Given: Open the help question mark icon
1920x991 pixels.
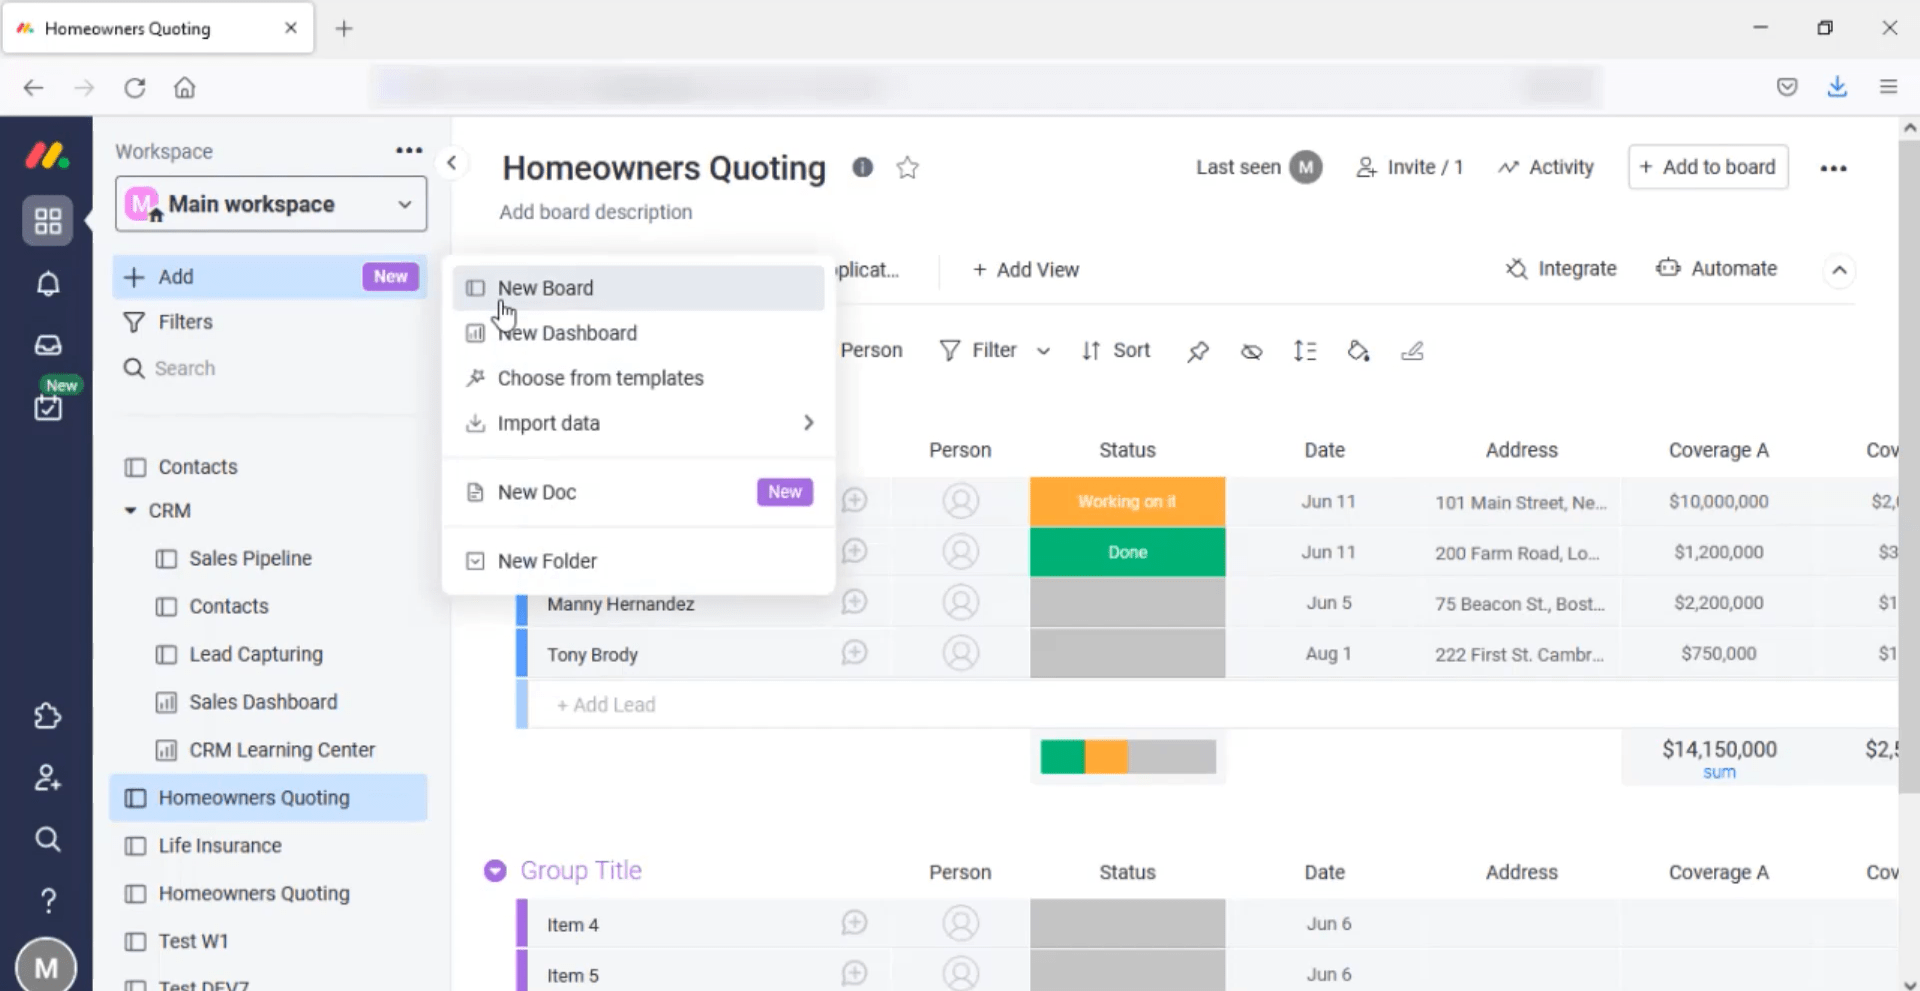Looking at the screenshot, I should tap(47, 900).
